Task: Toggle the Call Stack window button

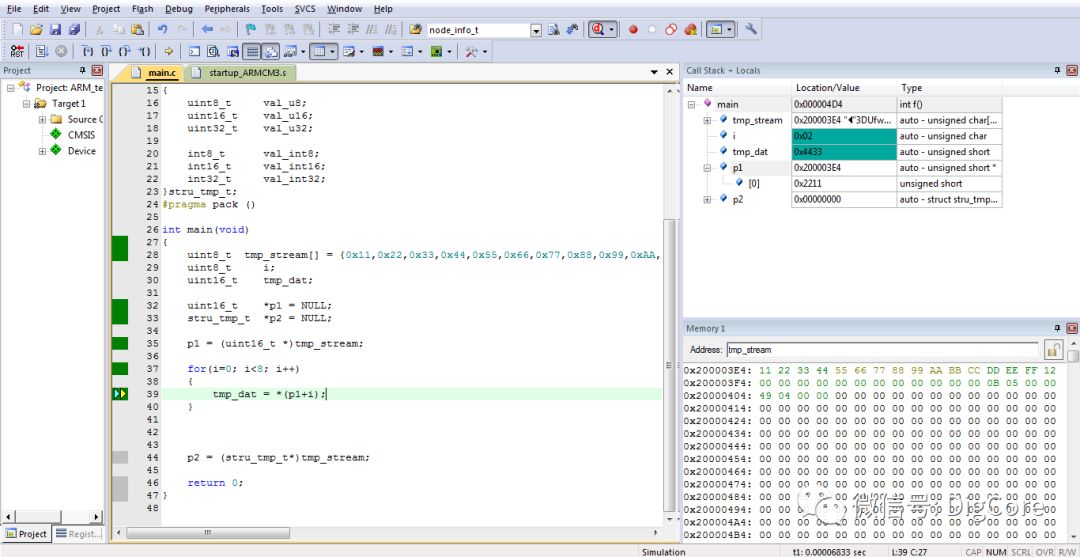Action: pyautogui.click(x=271, y=52)
